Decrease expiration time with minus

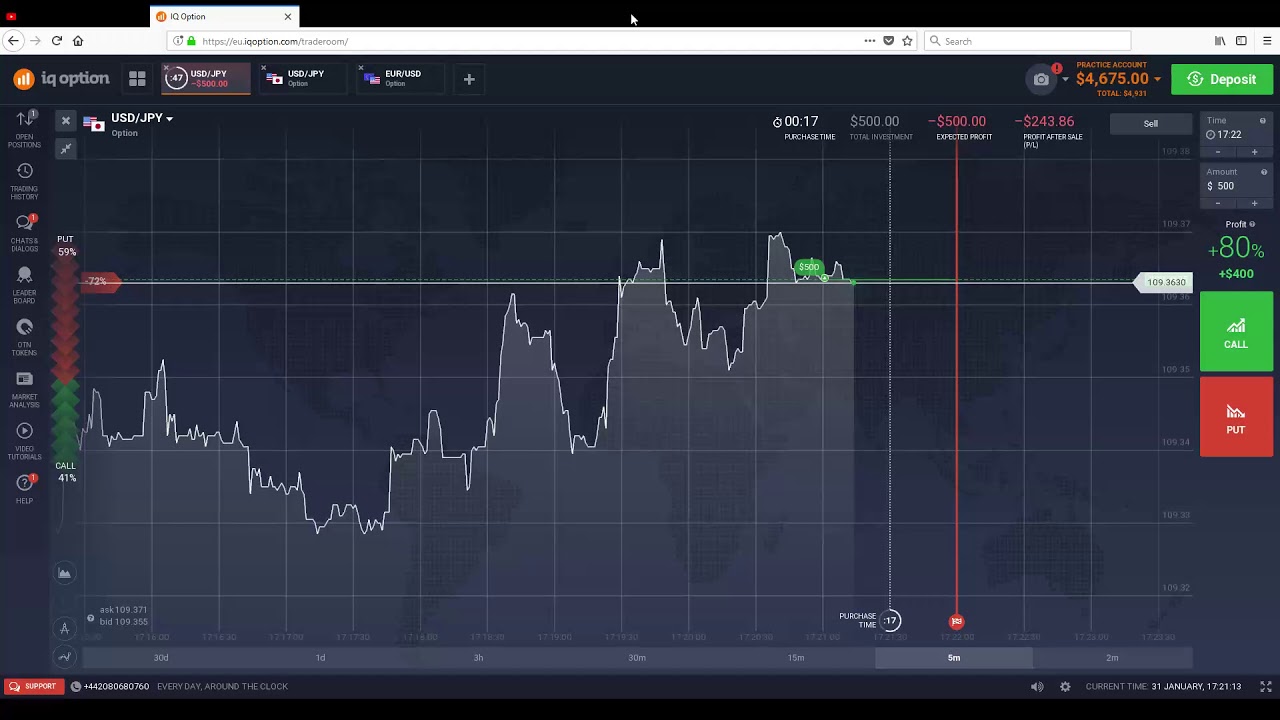[1218, 152]
